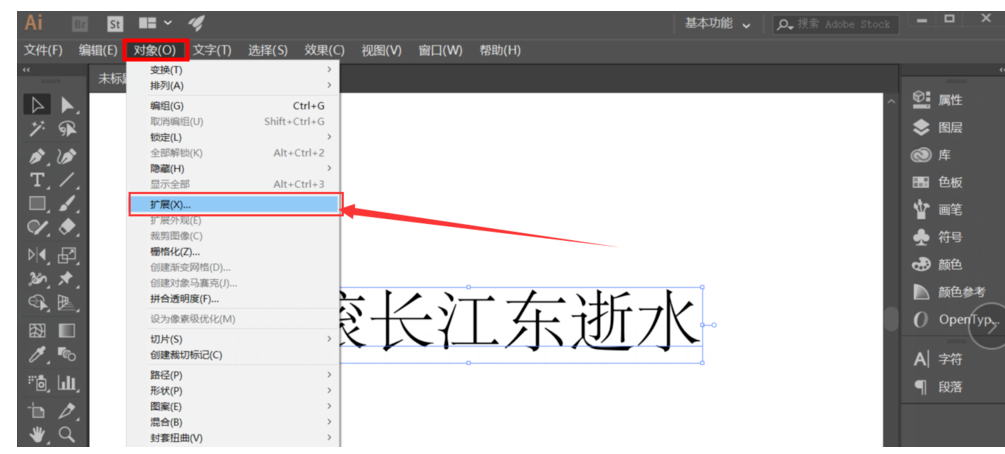The image size is (1005, 454).
Task: Open the 属性 (Properties) panel
Action: [938, 100]
